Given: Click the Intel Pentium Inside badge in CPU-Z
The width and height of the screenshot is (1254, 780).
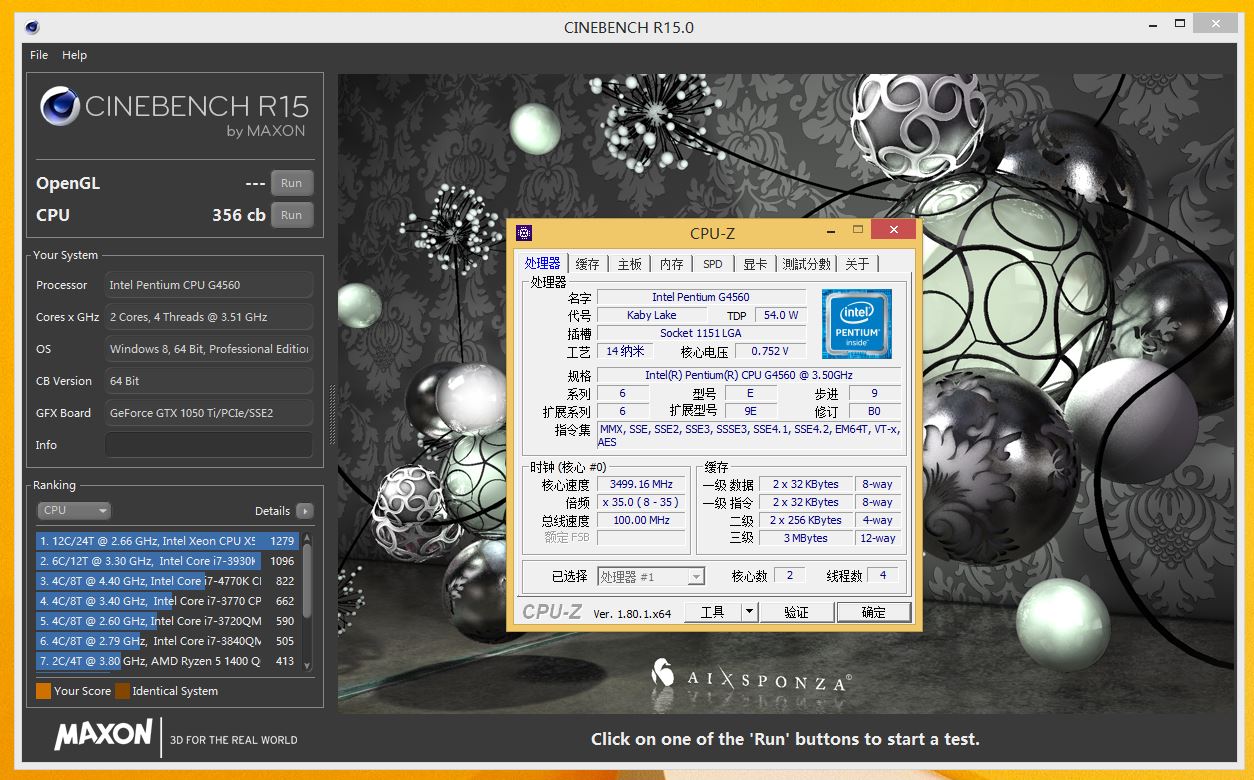Looking at the screenshot, I should point(856,324).
